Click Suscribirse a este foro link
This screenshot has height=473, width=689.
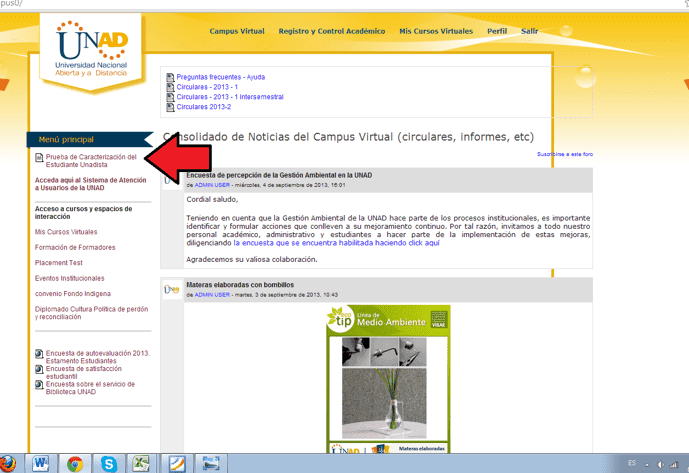point(565,154)
